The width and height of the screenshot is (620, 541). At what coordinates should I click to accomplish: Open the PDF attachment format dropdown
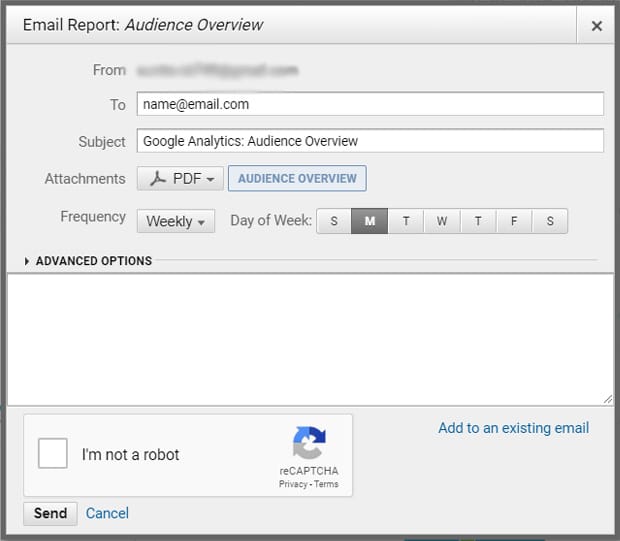click(180, 178)
